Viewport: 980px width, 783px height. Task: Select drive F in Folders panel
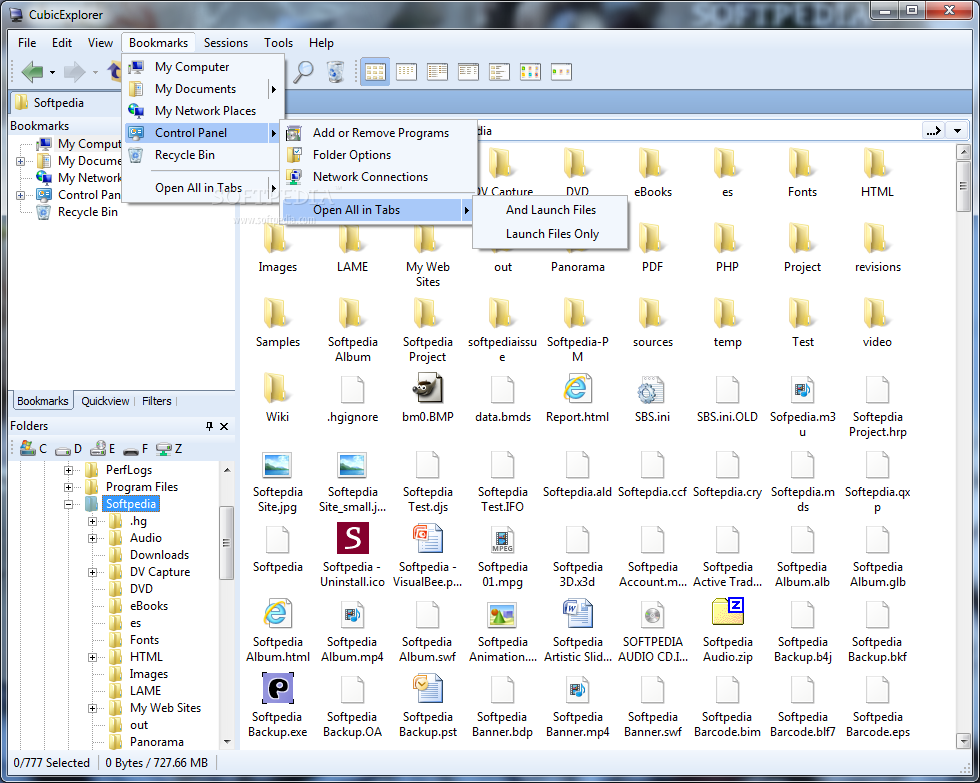(135, 448)
